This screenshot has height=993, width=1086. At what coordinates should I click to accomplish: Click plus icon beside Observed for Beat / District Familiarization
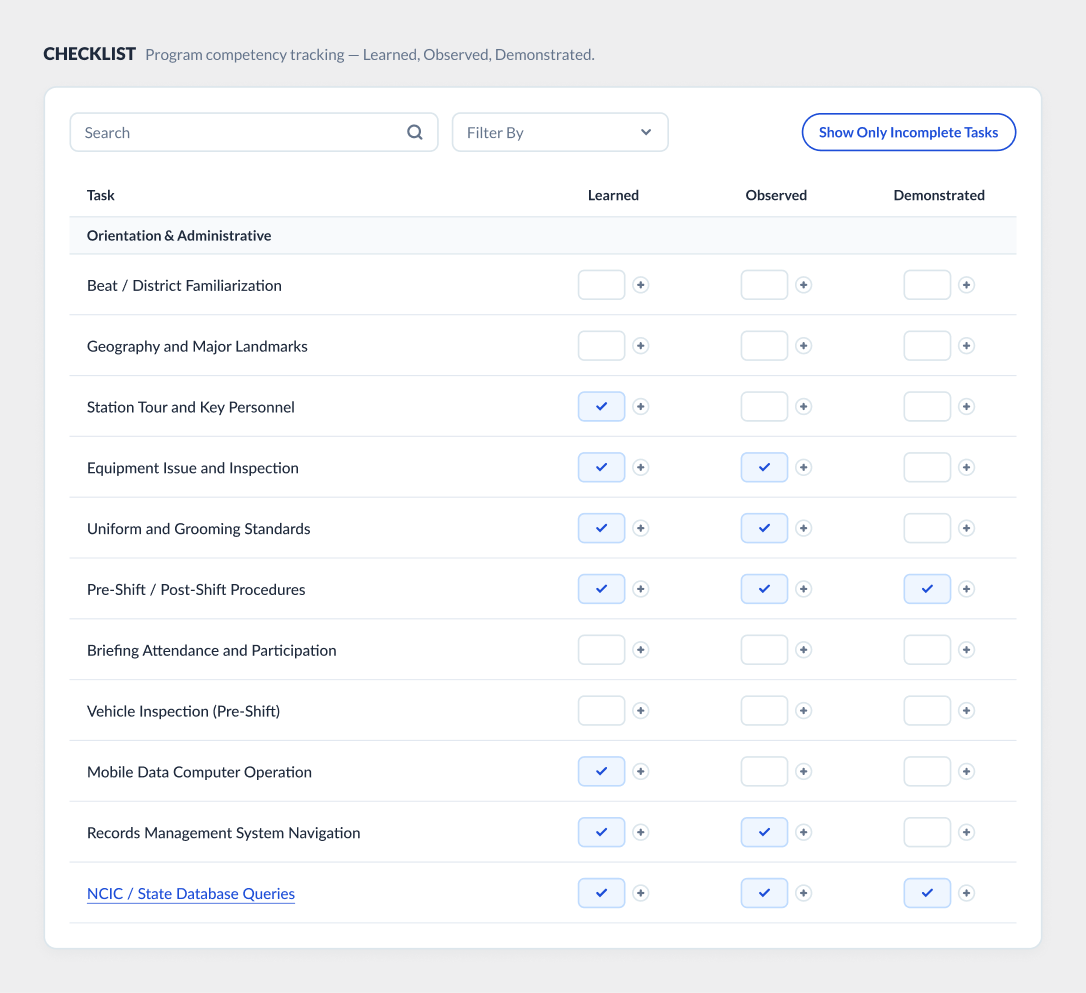click(803, 285)
